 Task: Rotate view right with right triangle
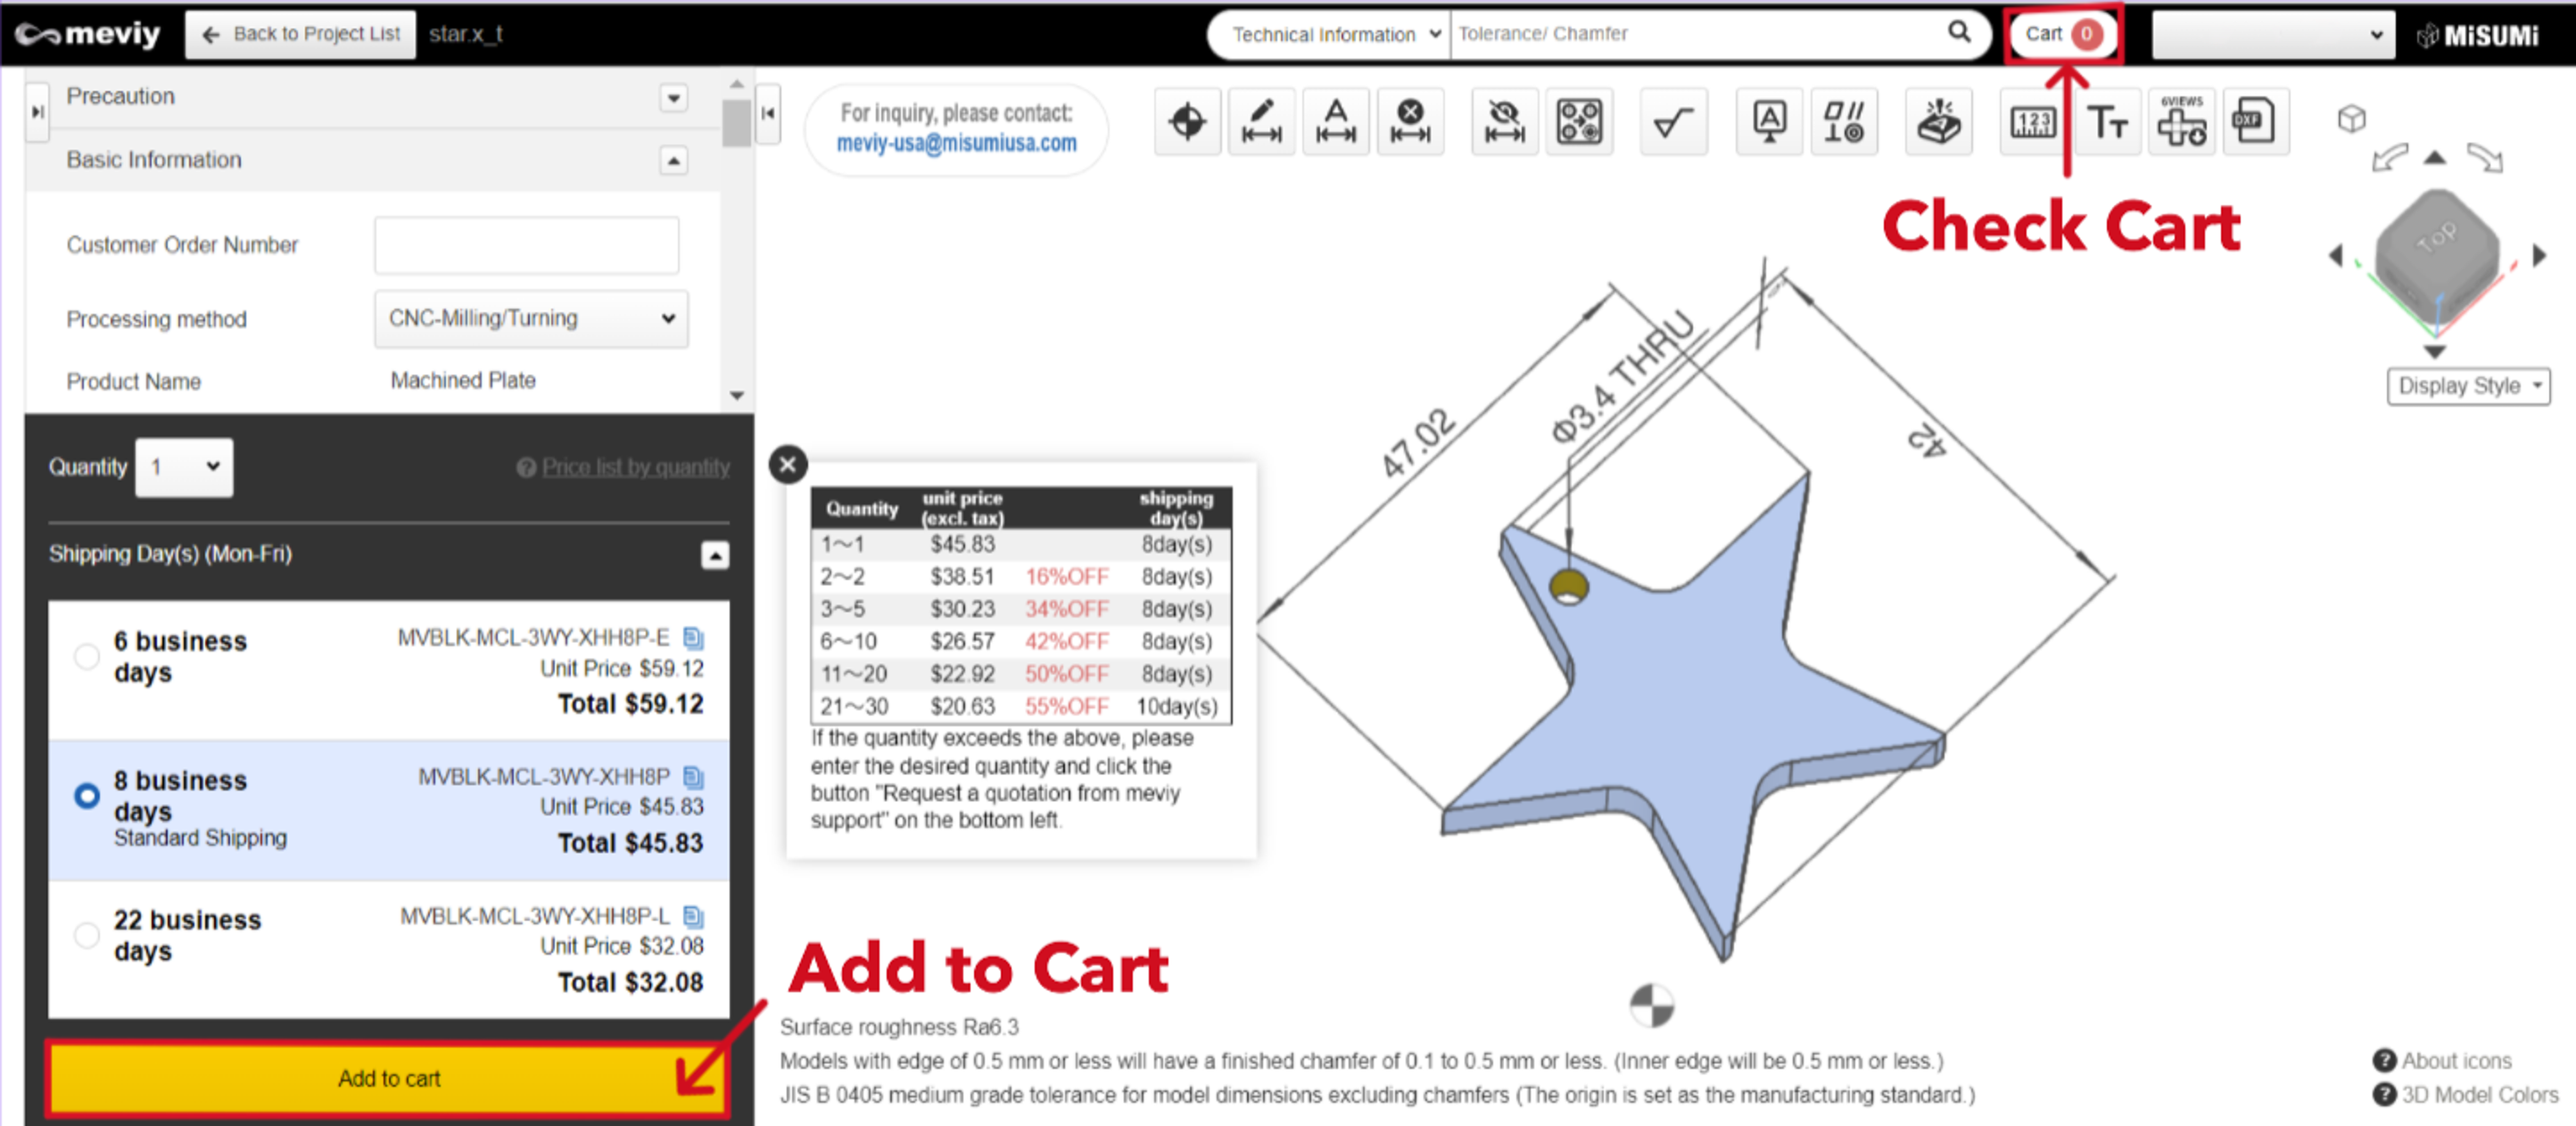coord(2539,256)
